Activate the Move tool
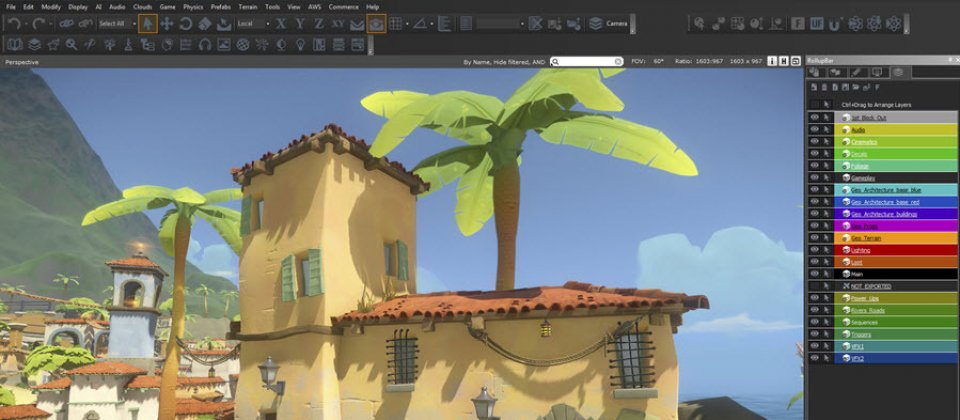Screen dimensions: 960x420 point(167,23)
